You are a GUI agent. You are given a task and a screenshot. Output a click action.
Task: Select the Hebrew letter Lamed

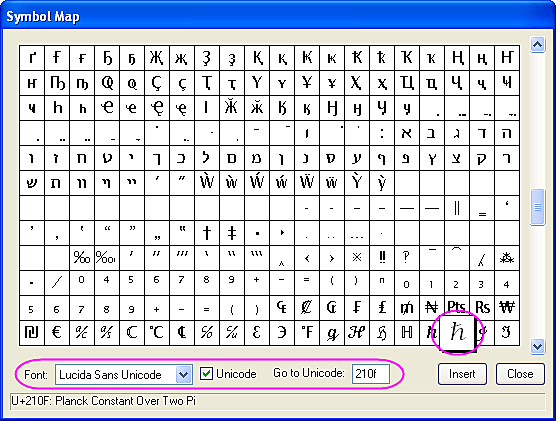(207, 158)
